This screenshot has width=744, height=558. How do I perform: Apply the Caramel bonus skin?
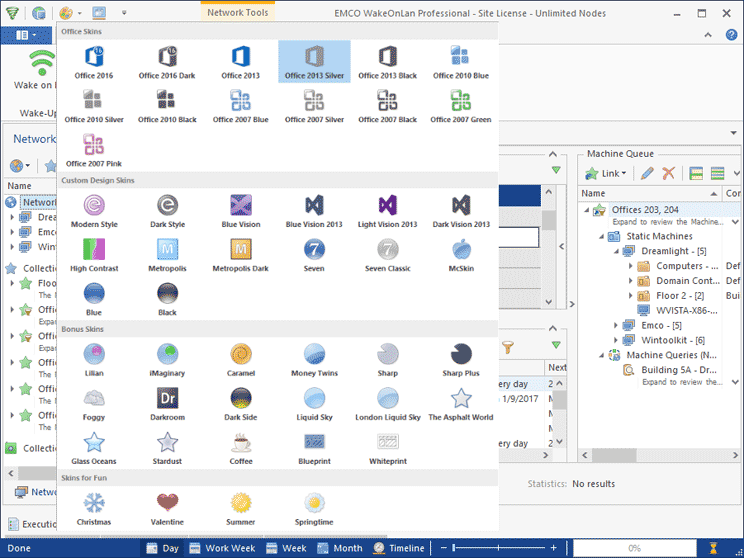coord(241,358)
